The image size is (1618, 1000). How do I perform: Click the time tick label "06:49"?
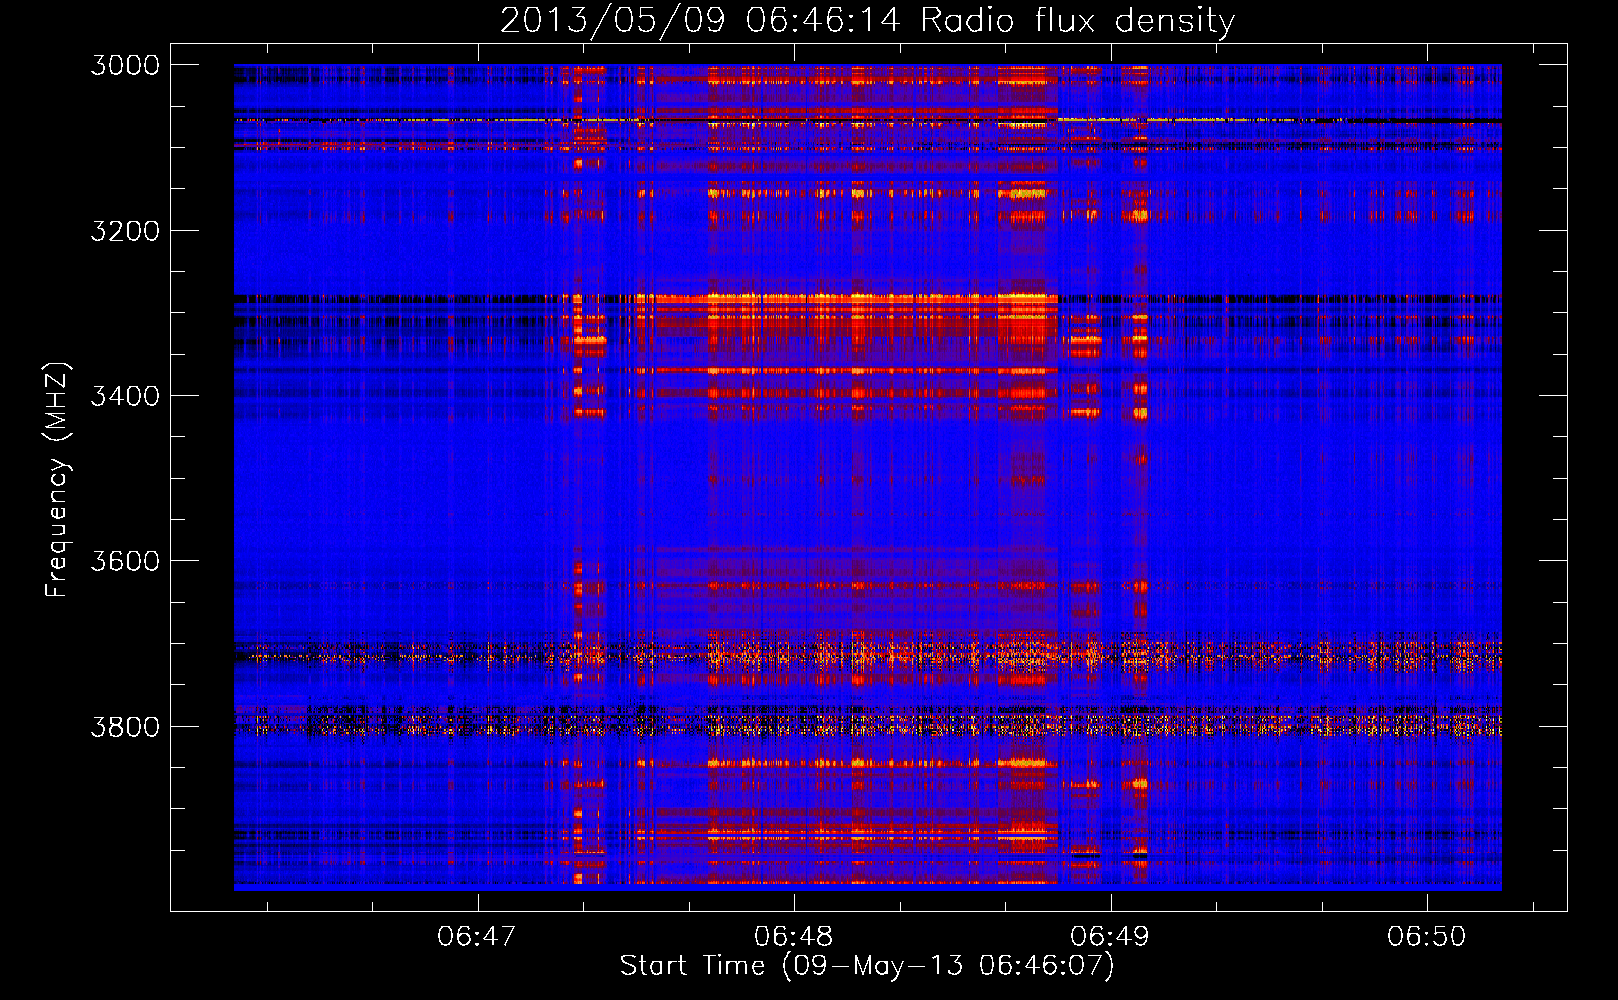1110,936
